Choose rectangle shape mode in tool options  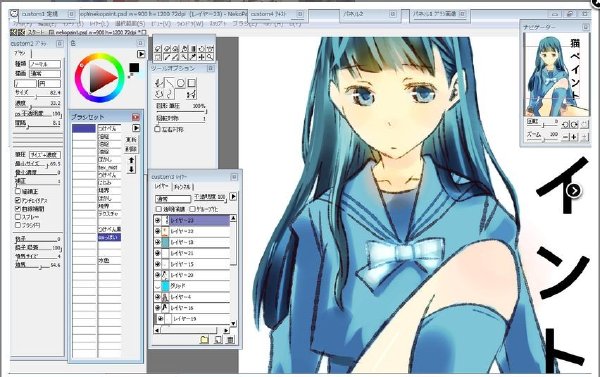pyautogui.click(x=191, y=83)
